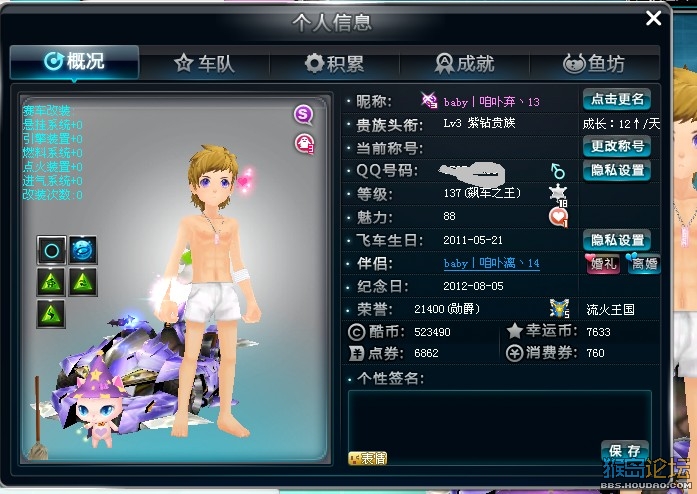The height and width of the screenshot is (494, 697).
Task: Select the blue ring item slot
Action: 52,251
